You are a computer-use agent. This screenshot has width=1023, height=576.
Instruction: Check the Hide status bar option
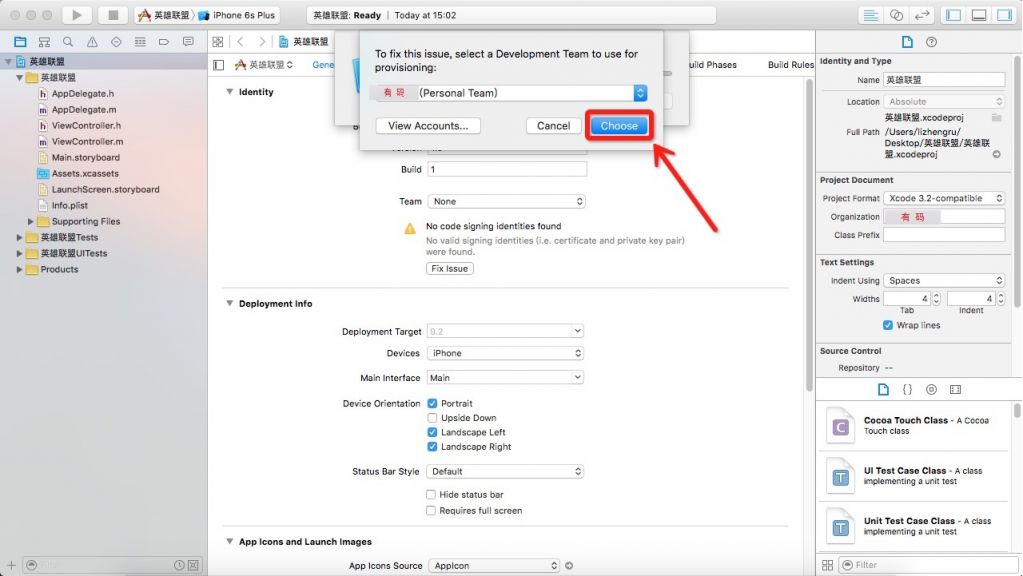click(431, 495)
